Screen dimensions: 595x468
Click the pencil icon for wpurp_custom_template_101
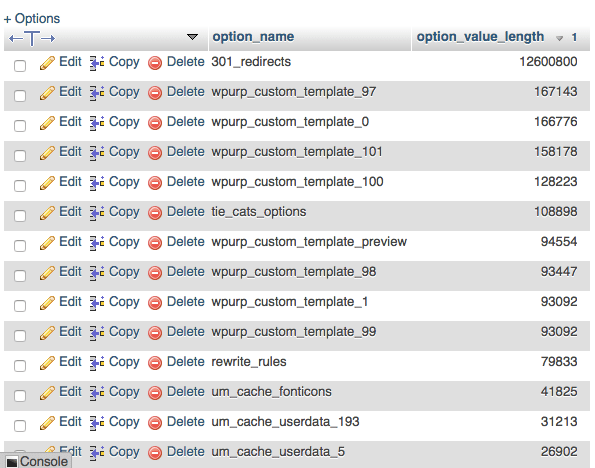pos(47,153)
